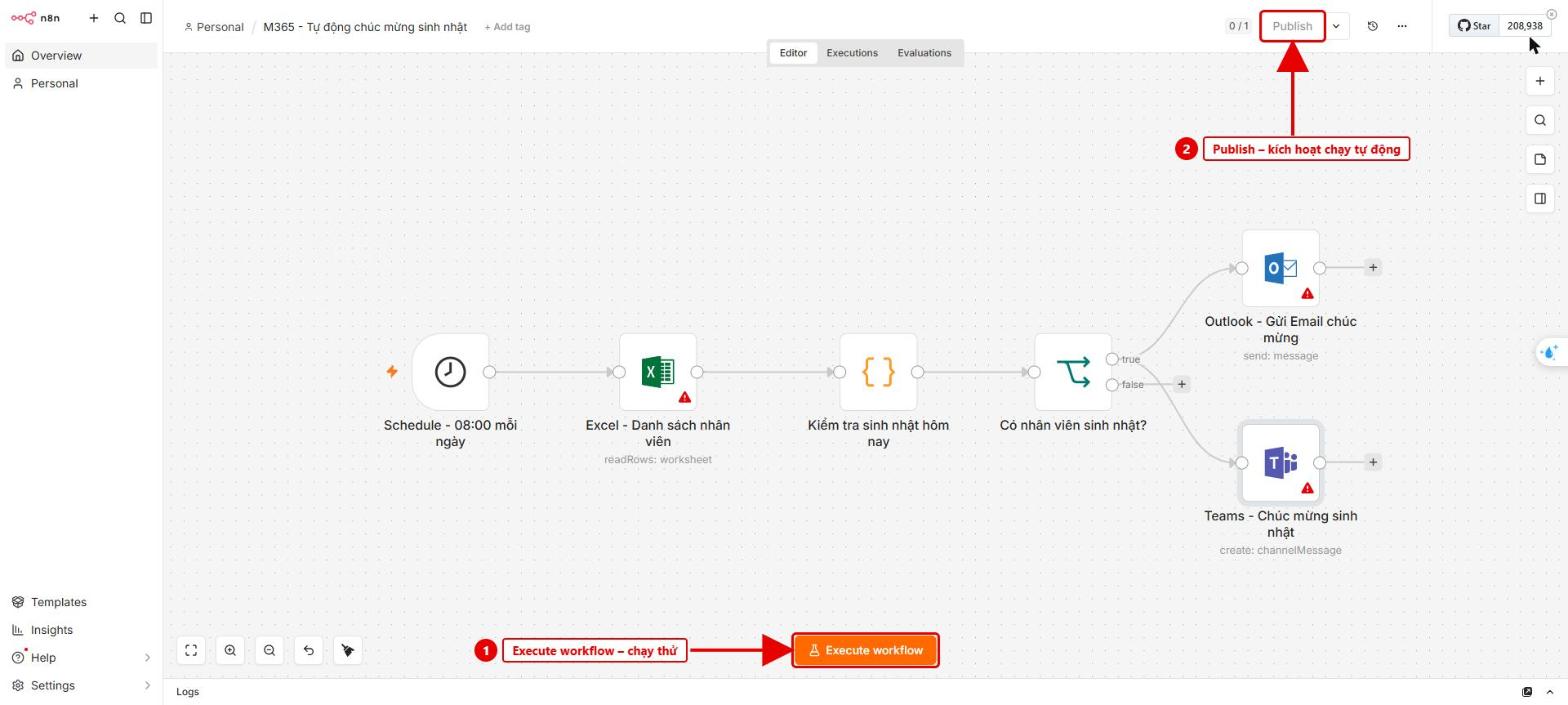
Task: Add a sticky note from right panel
Action: coord(1540,159)
